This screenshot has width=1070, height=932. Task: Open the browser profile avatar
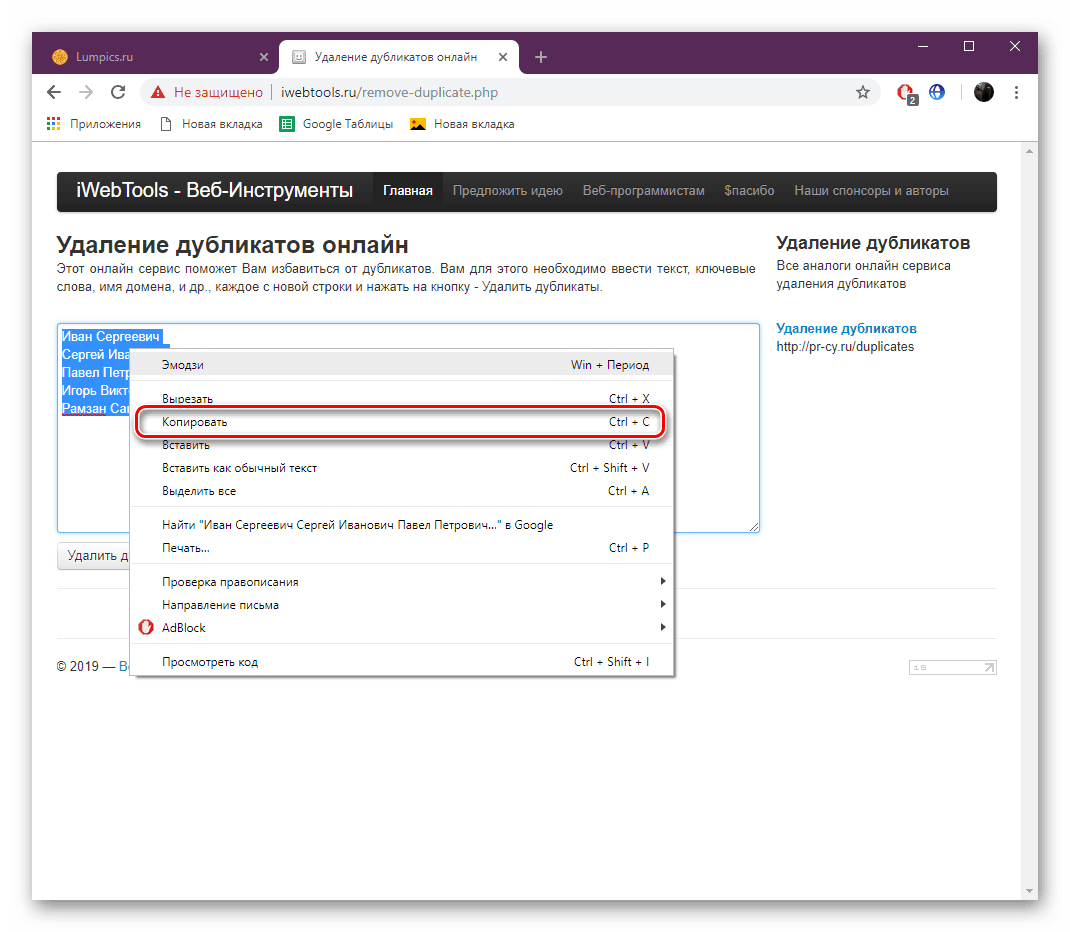click(x=983, y=91)
